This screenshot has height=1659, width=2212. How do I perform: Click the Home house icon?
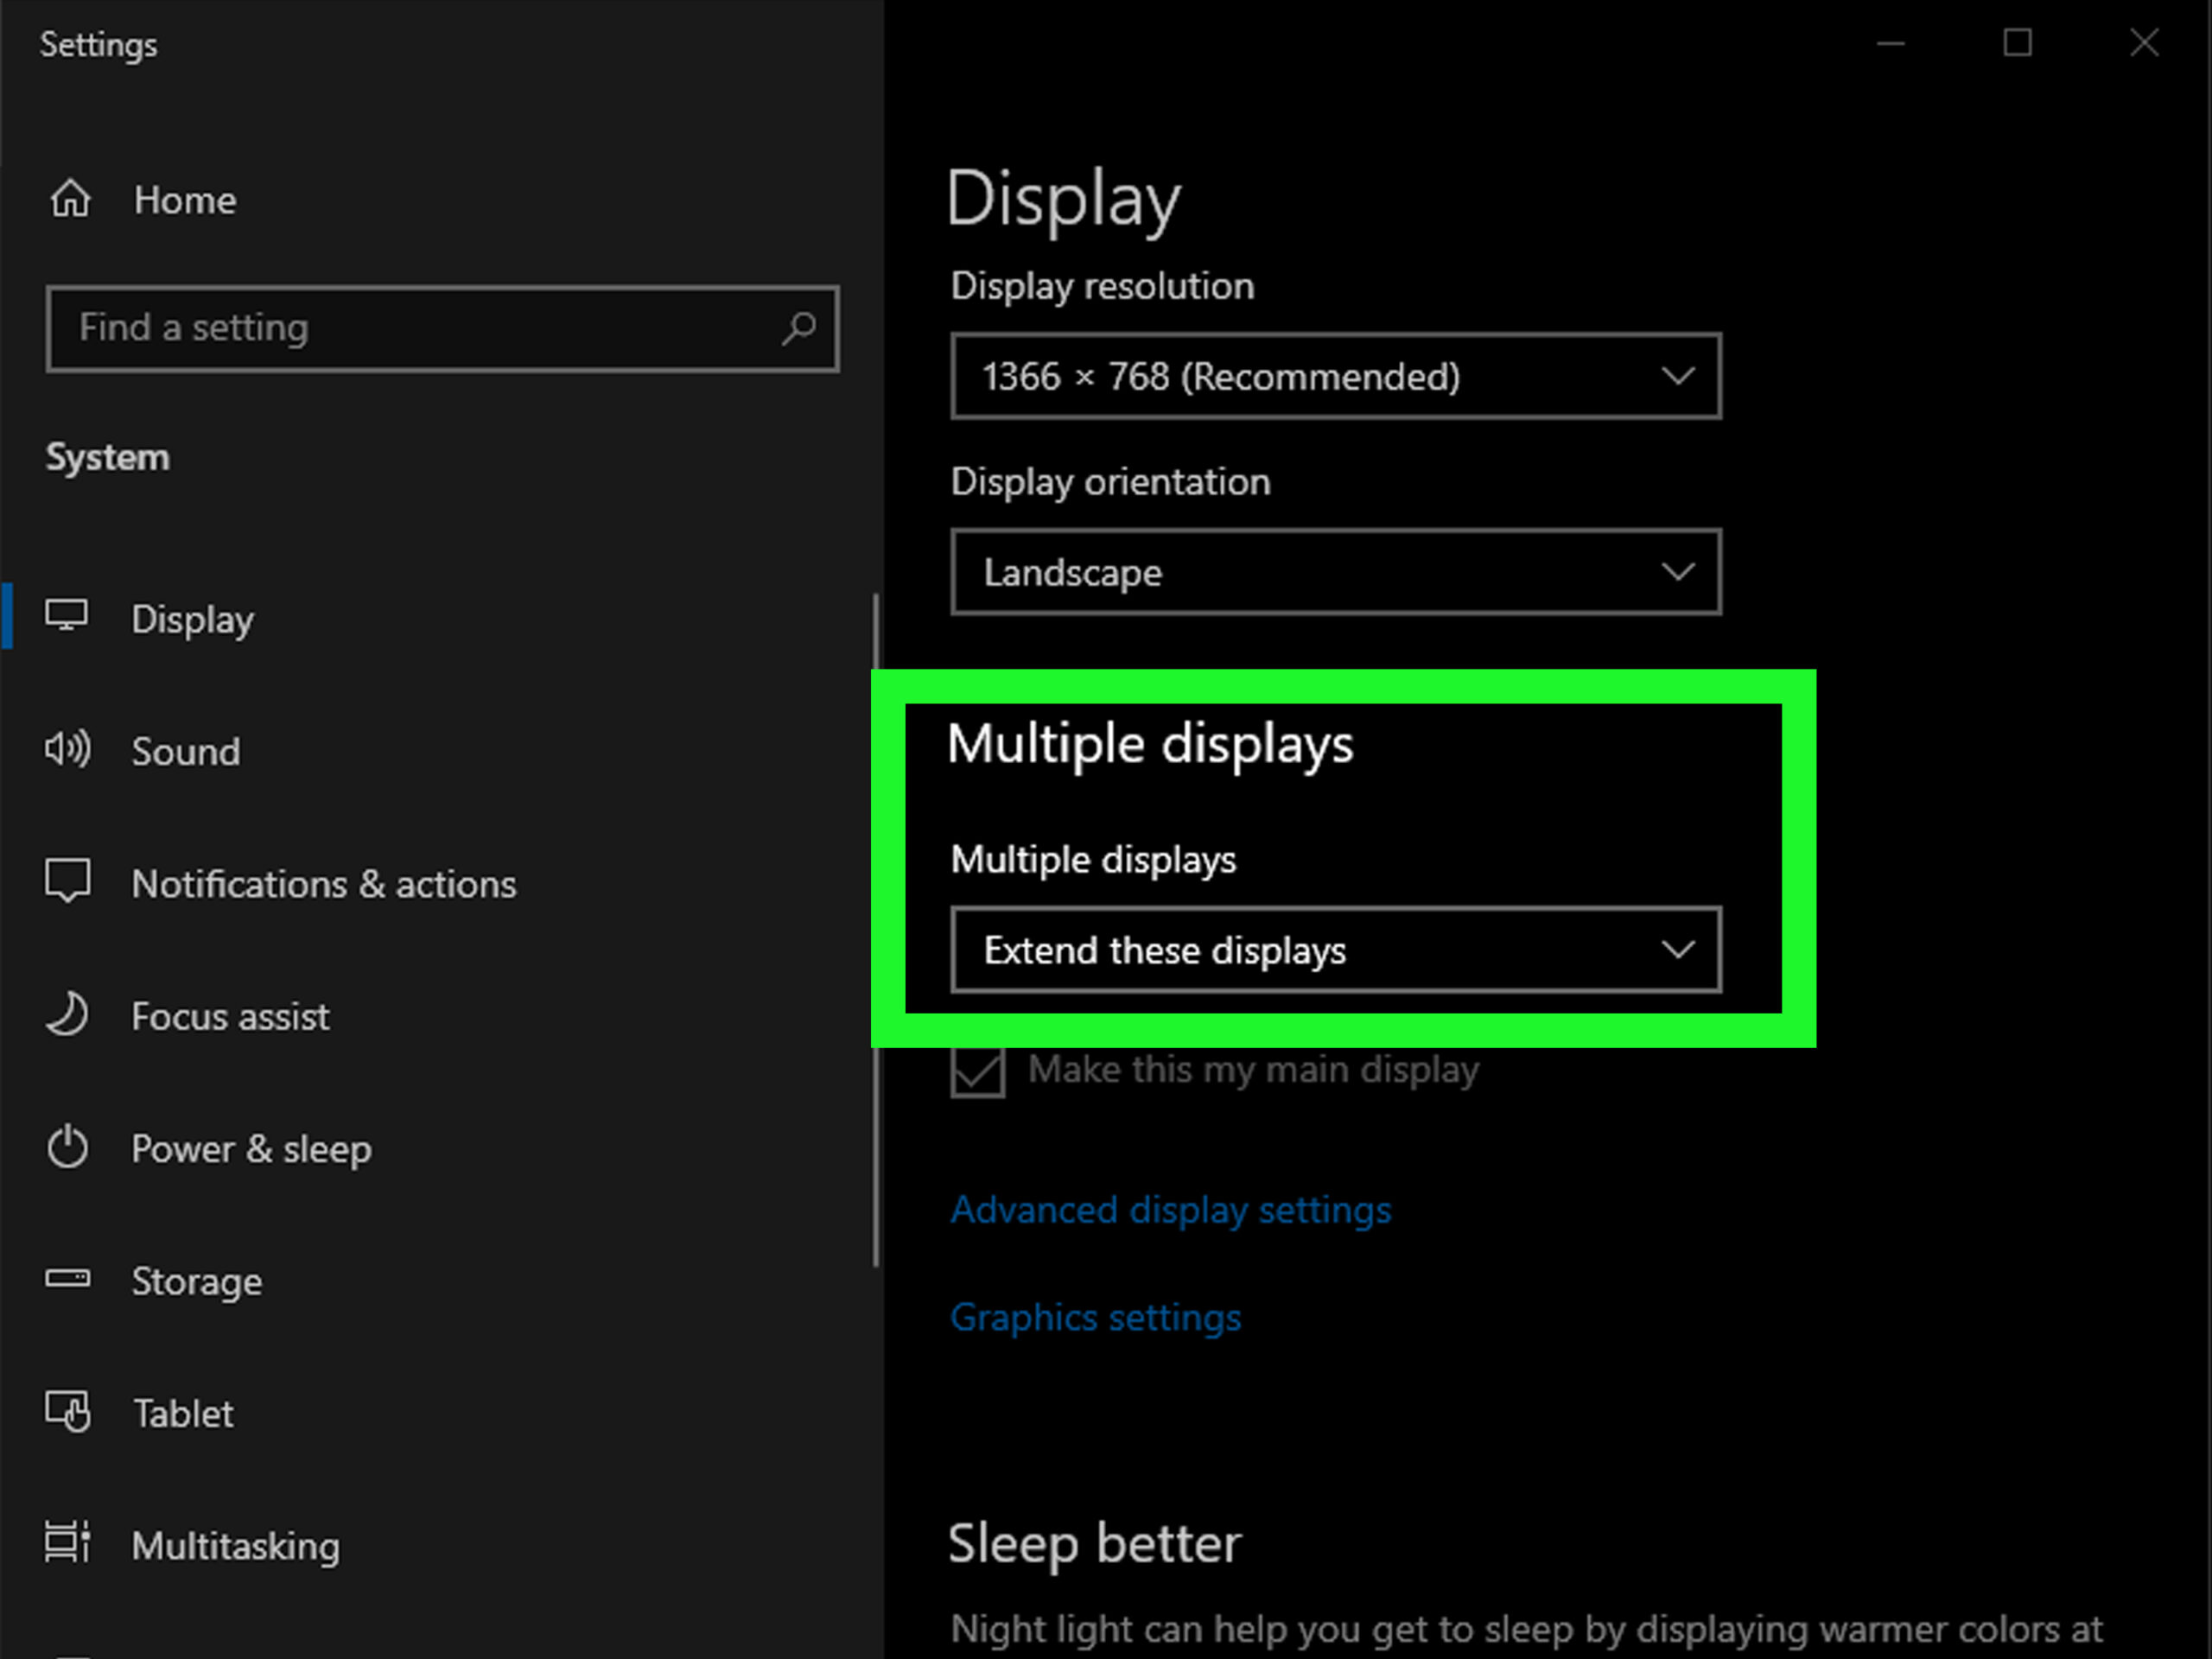pyautogui.click(x=70, y=199)
